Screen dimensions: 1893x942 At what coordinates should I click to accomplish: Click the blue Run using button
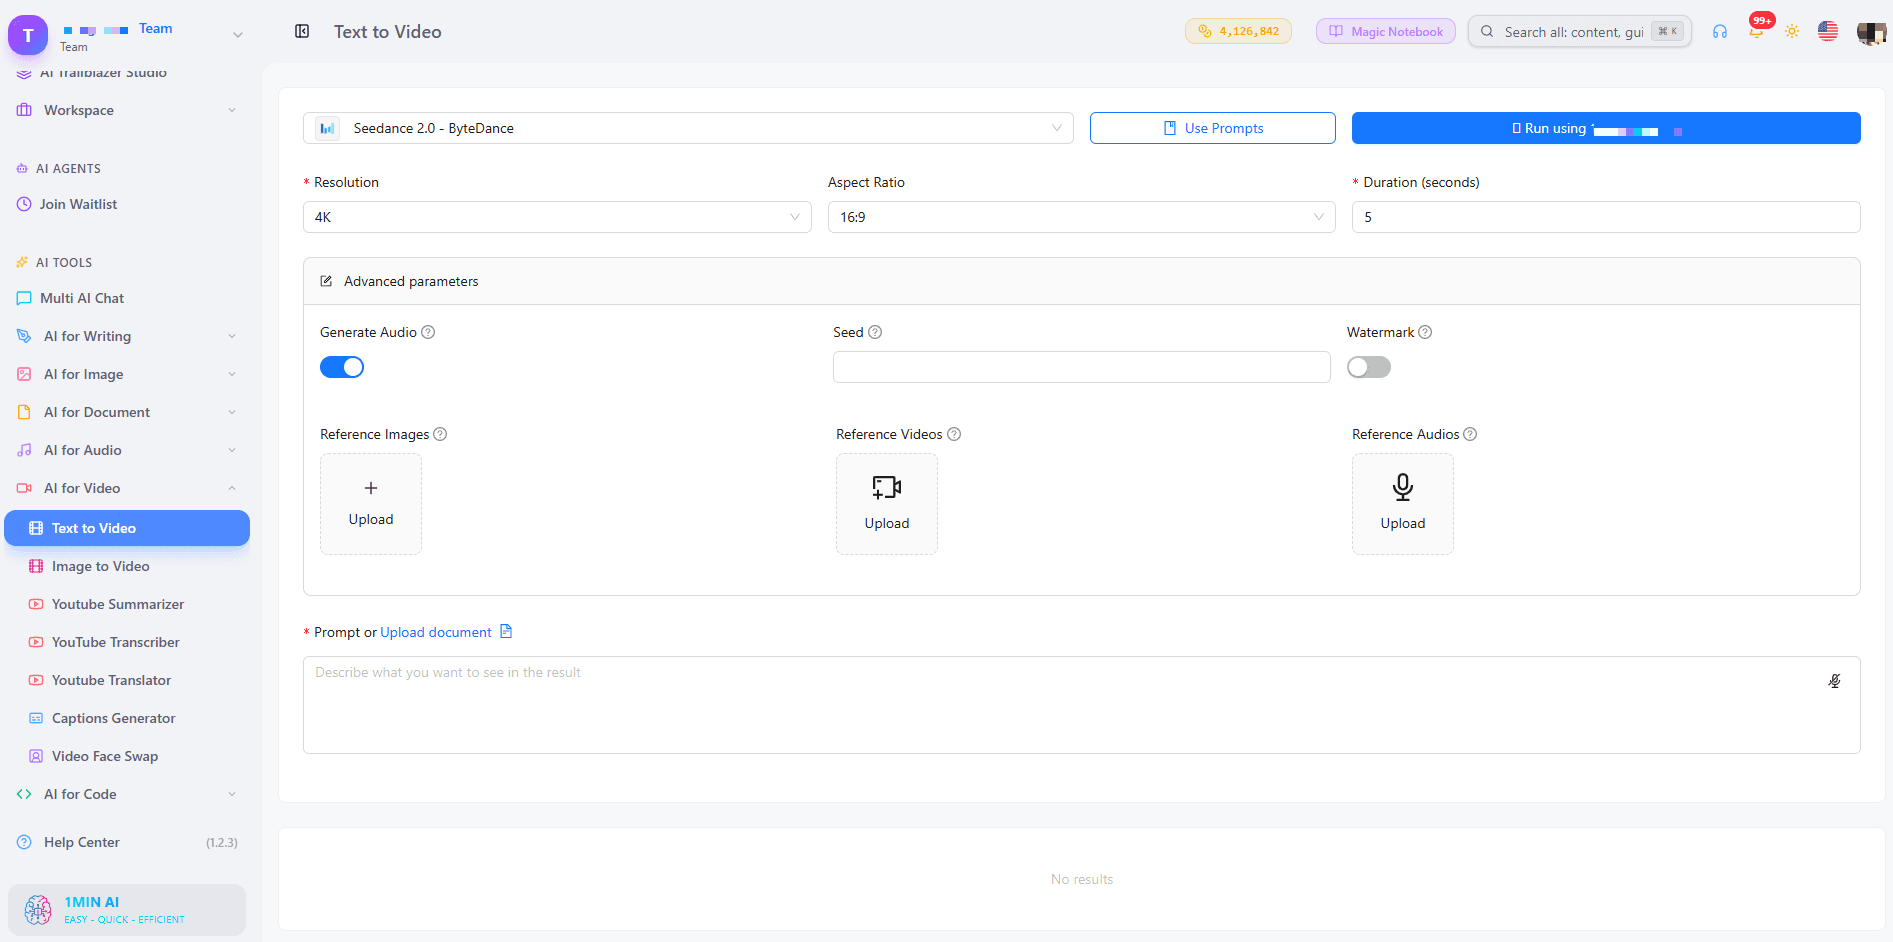1606,128
